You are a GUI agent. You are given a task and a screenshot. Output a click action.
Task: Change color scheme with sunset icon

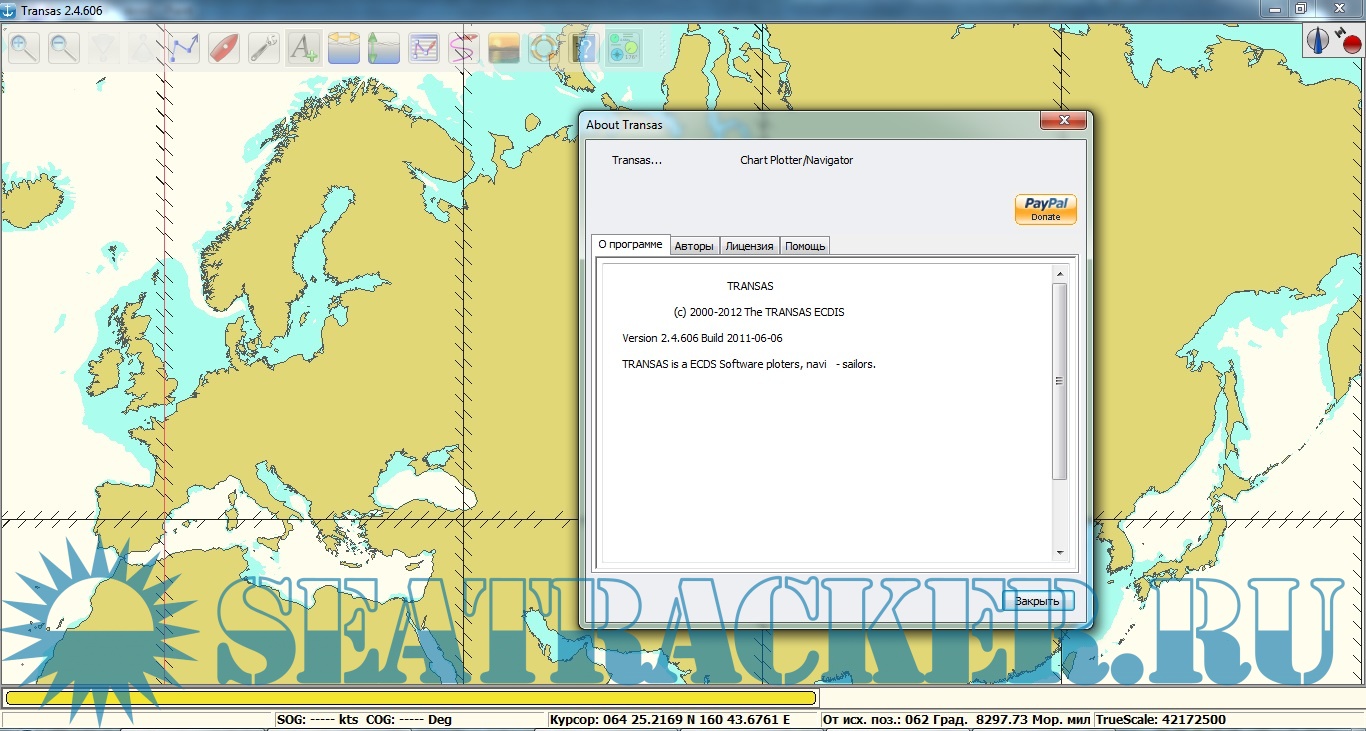(504, 47)
